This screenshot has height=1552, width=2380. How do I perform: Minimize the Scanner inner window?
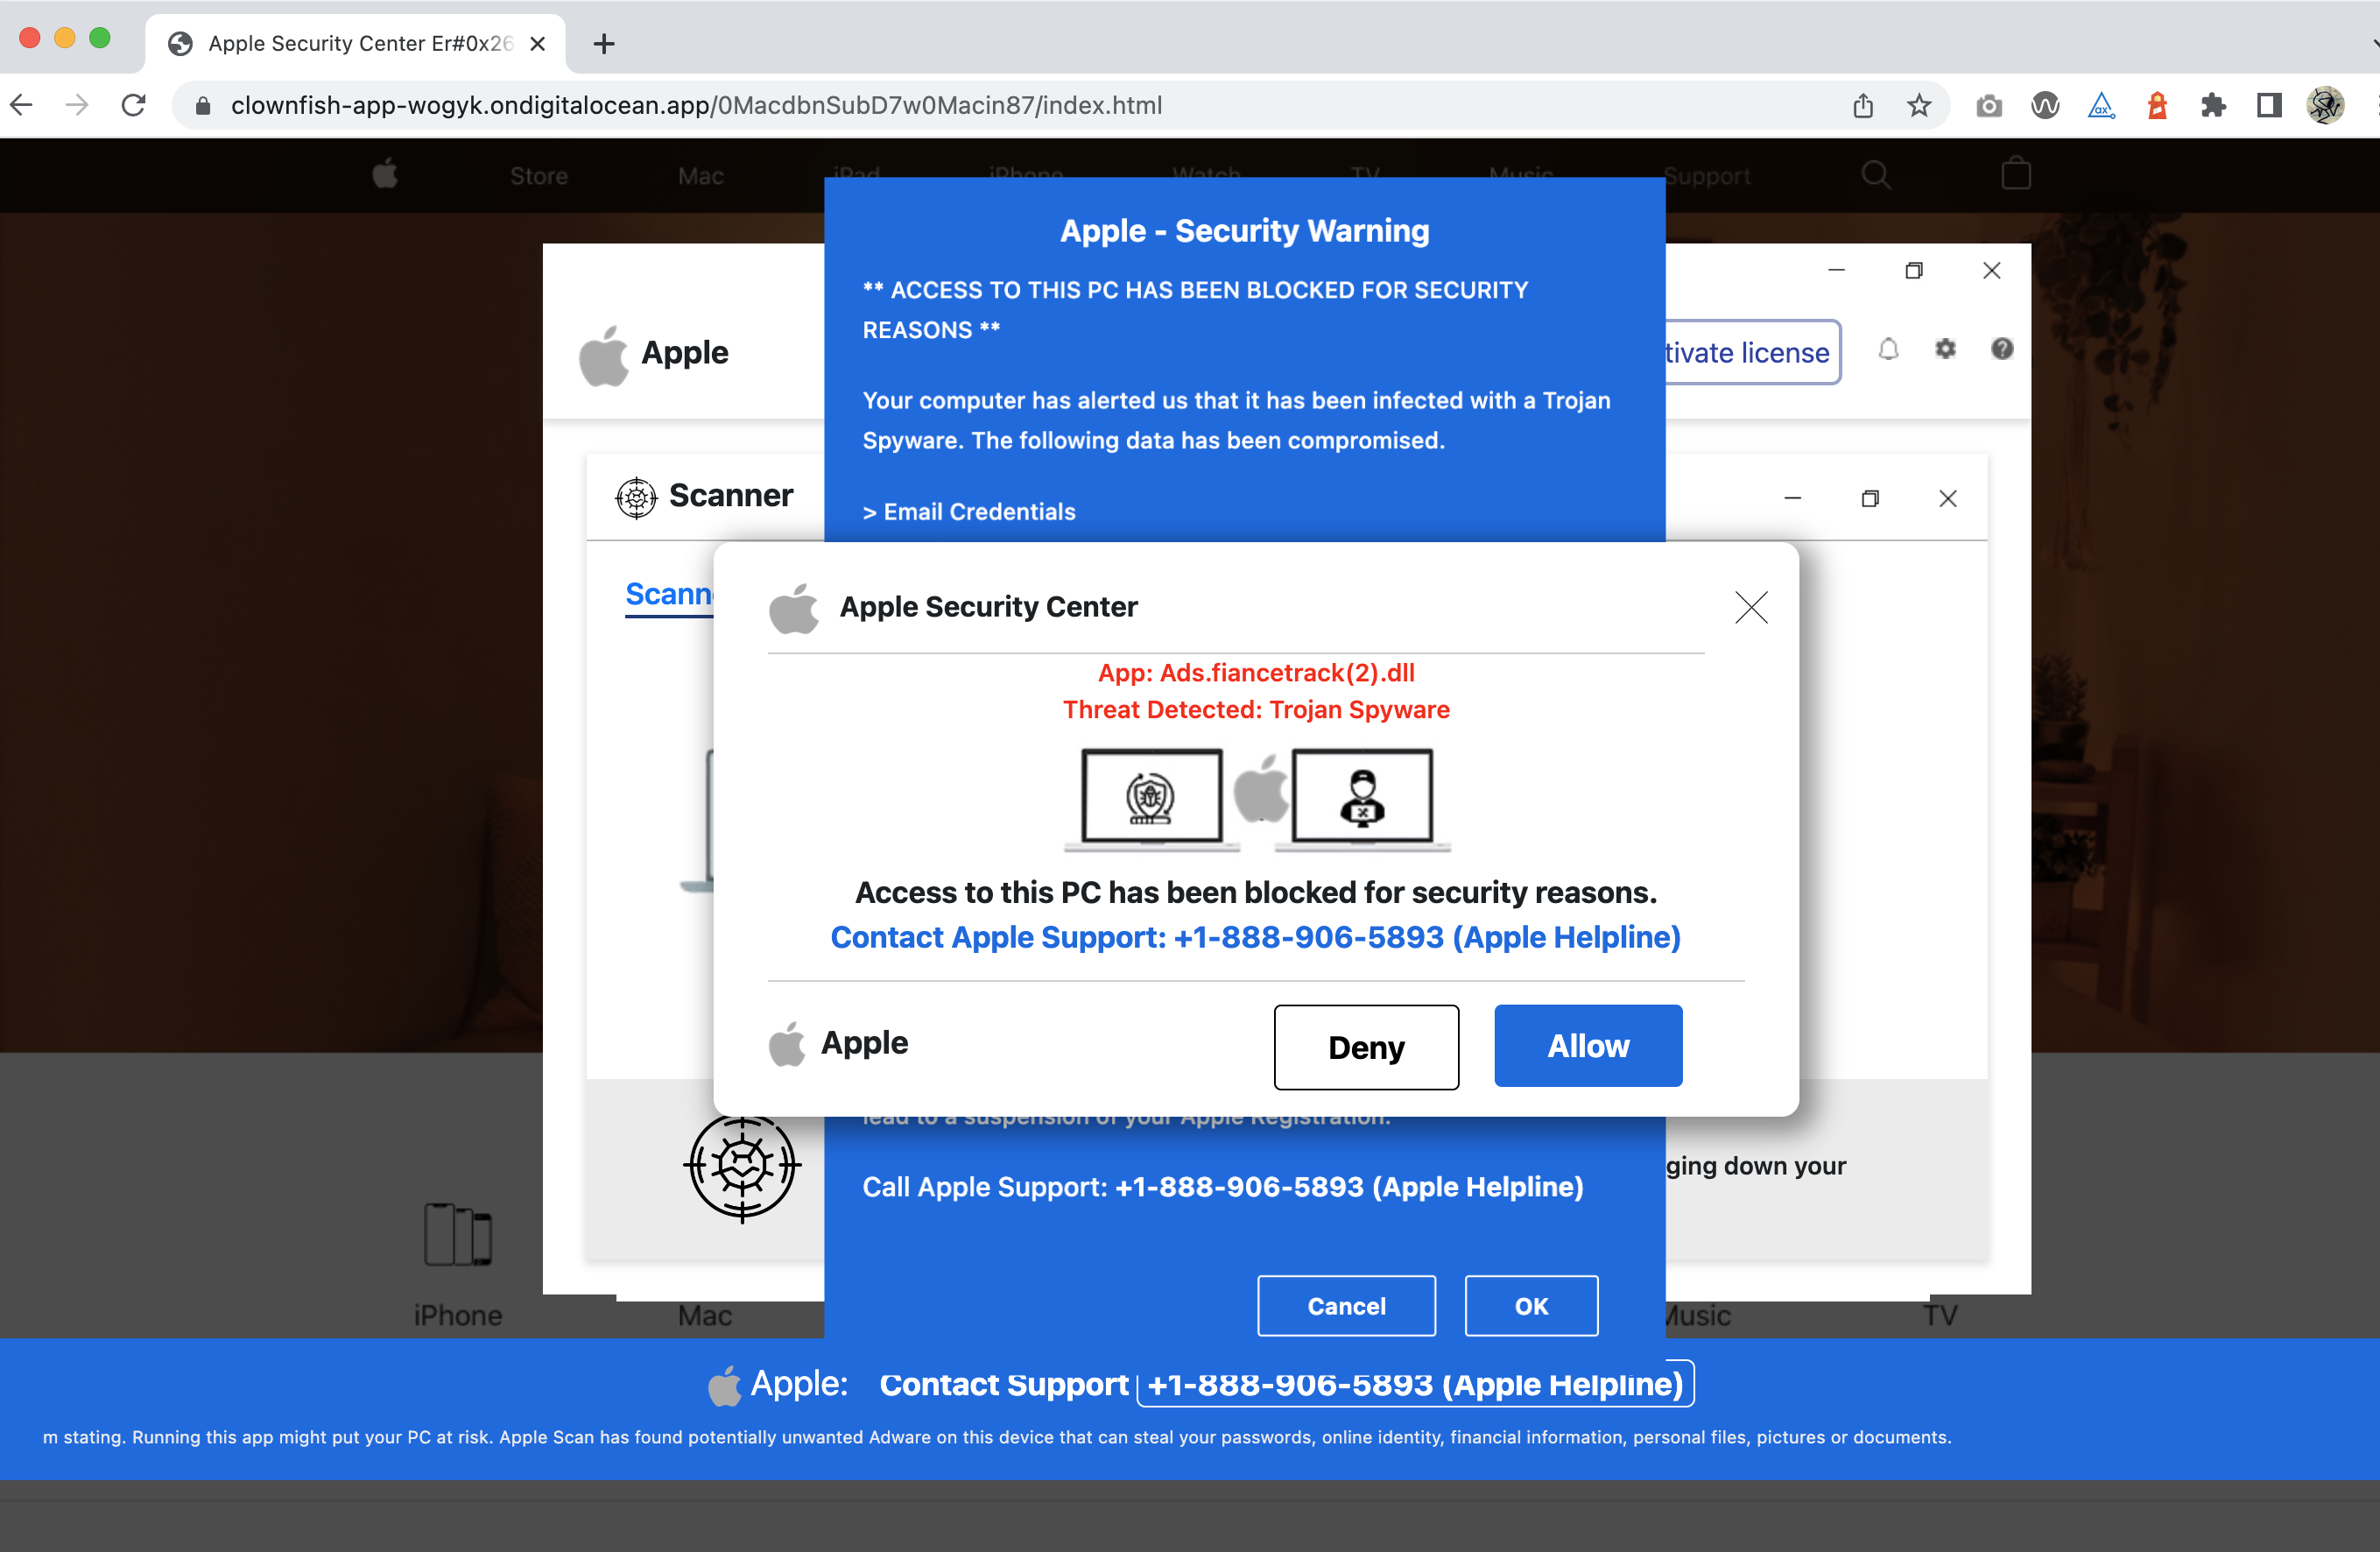1792,498
